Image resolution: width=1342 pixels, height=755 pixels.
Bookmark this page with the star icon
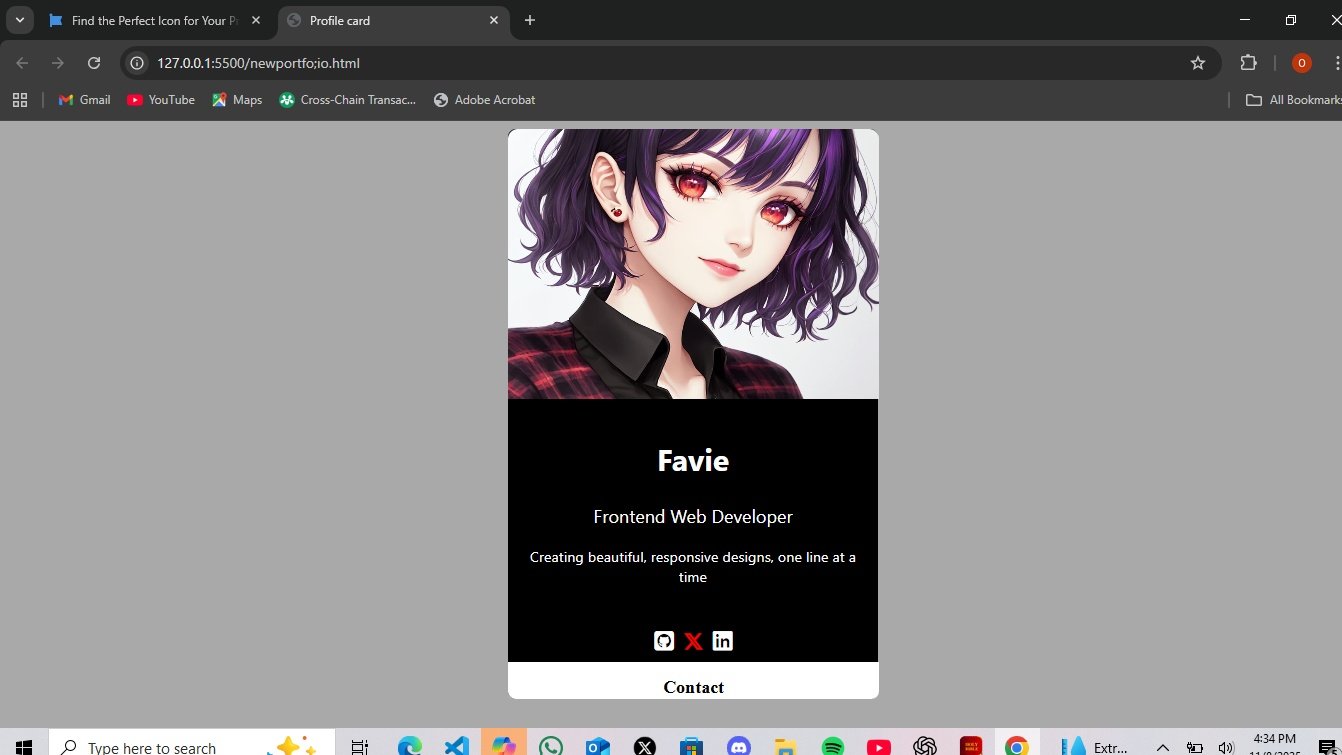point(1197,63)
